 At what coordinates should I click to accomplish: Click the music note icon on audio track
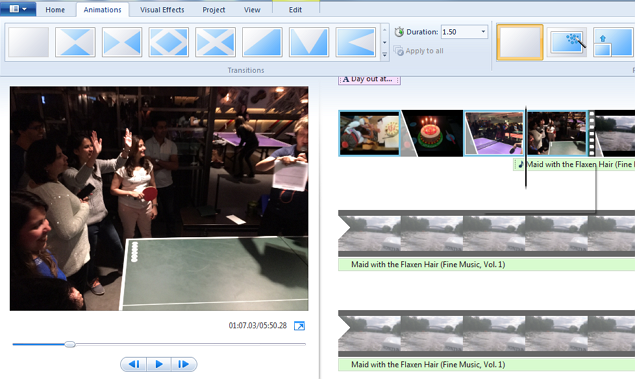click(x=521, y=164)
